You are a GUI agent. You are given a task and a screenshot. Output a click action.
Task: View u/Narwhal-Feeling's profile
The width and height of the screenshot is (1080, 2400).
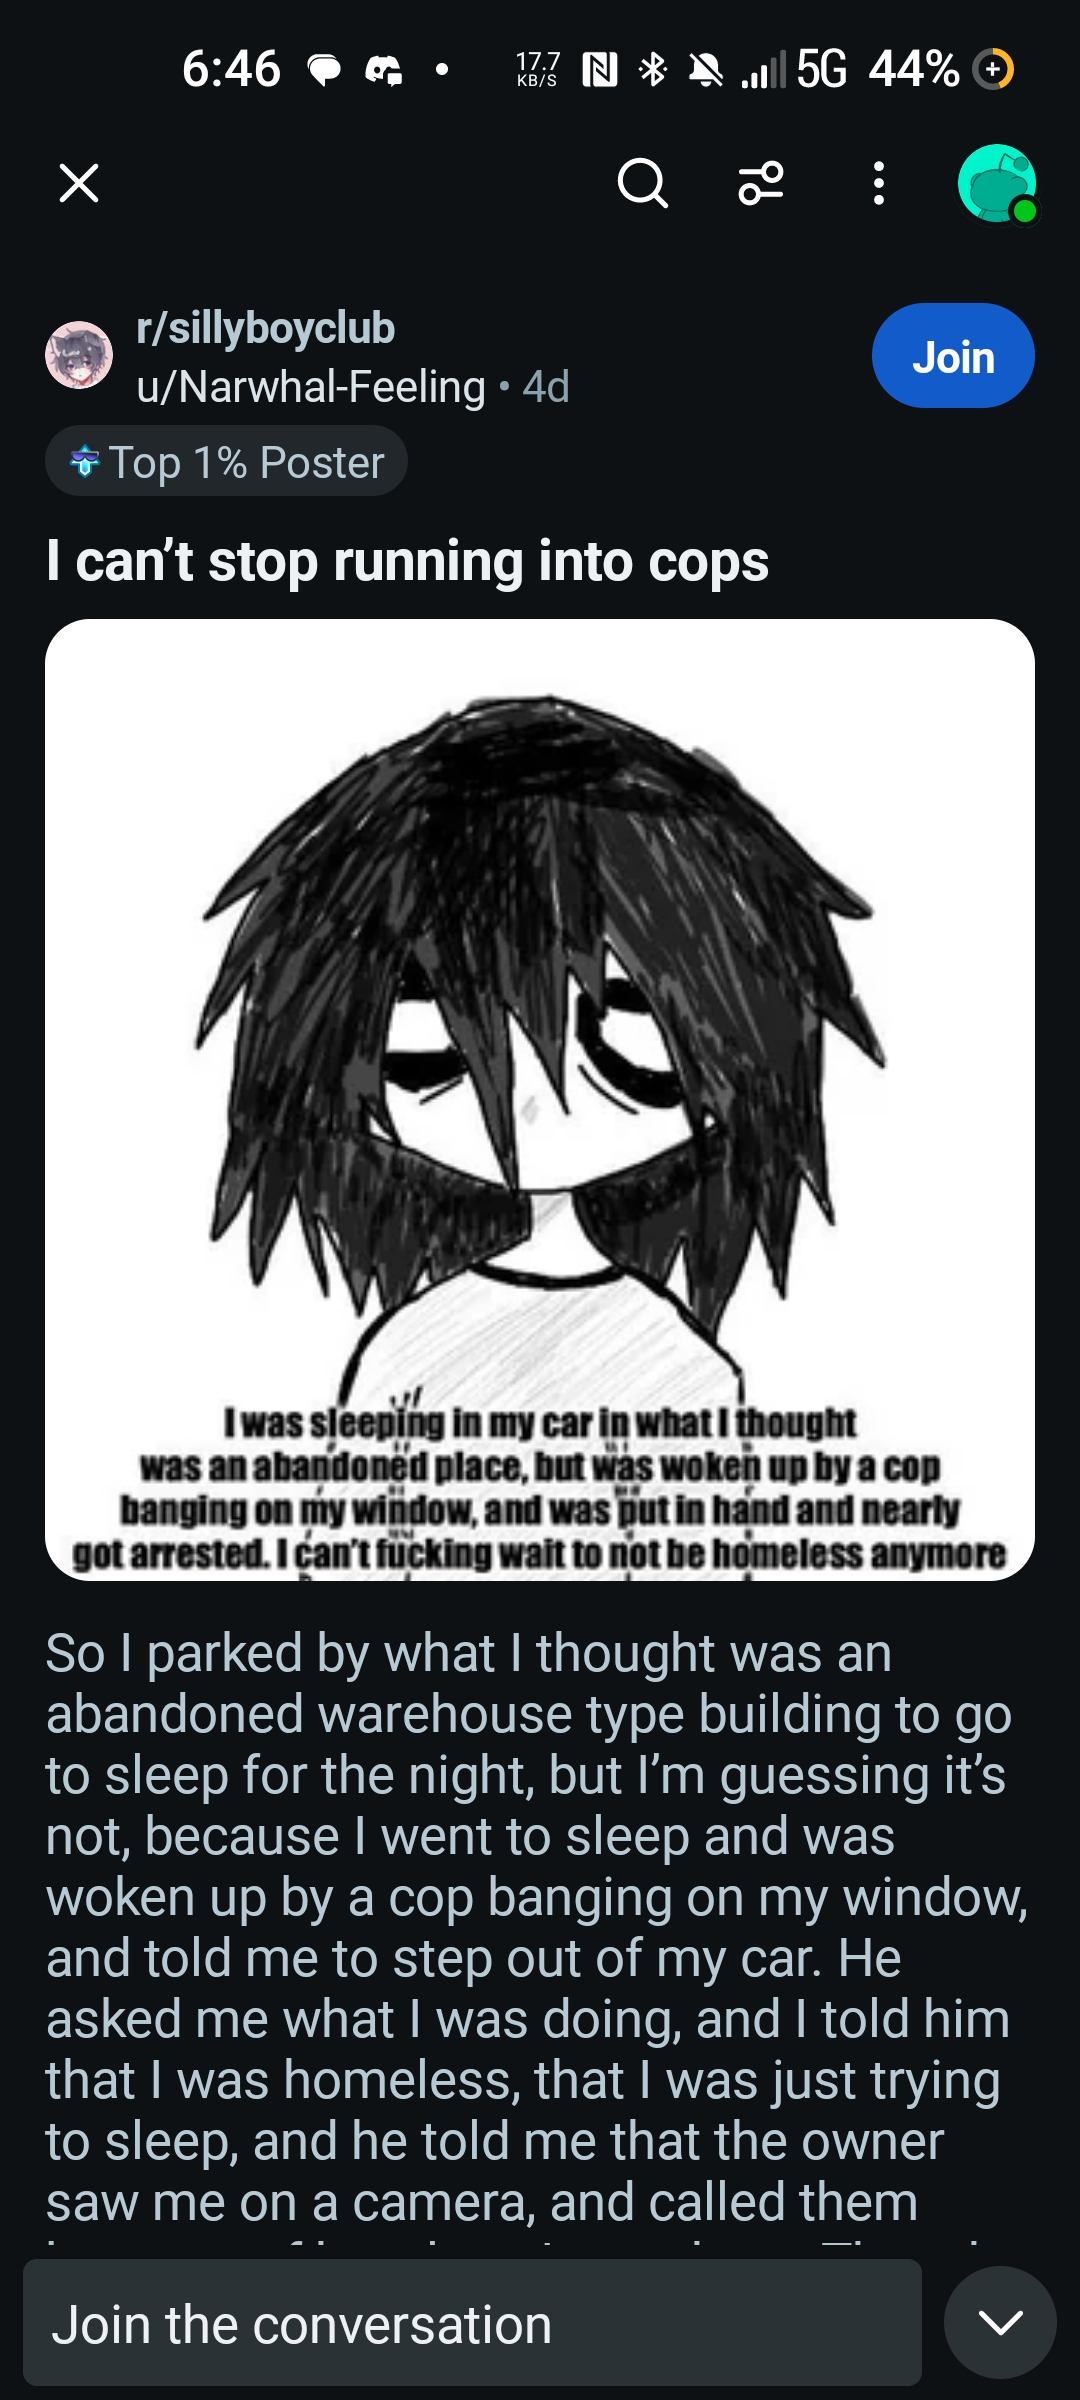tap(311, 387)
